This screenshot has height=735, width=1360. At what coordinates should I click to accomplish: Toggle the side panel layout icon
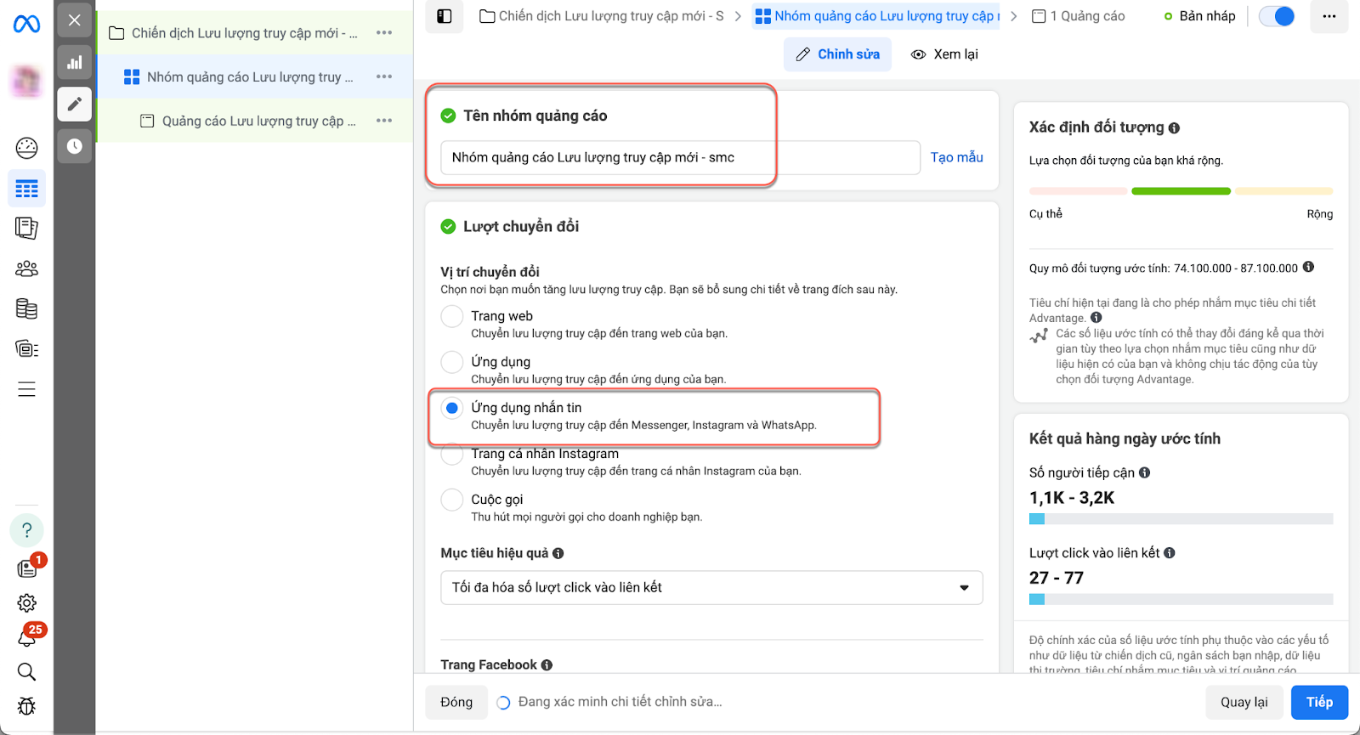445,16
